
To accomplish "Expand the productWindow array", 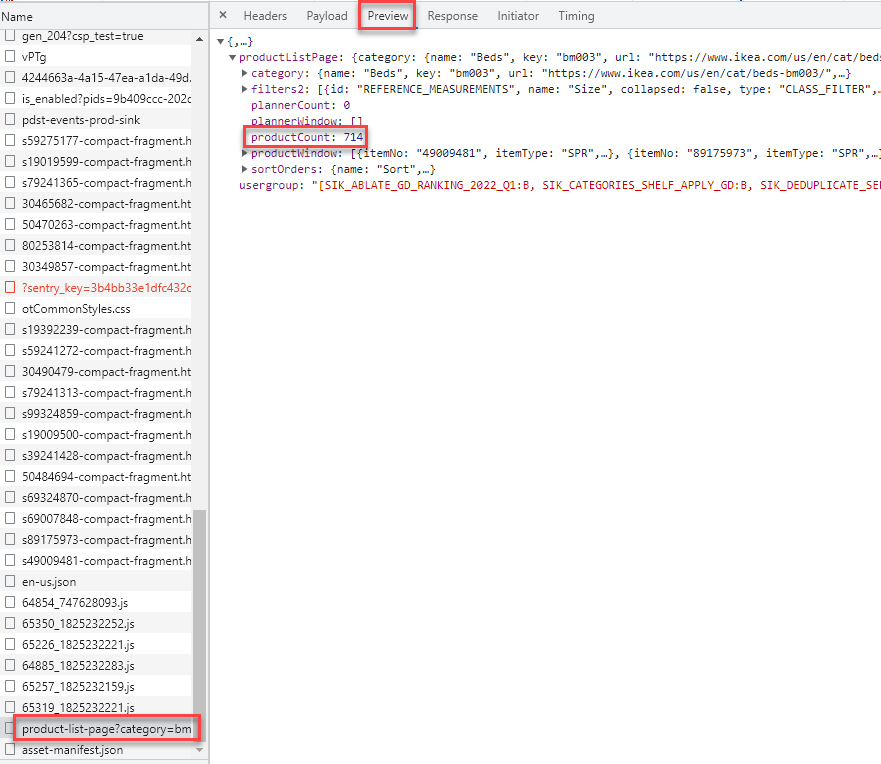I will [245, 153].
